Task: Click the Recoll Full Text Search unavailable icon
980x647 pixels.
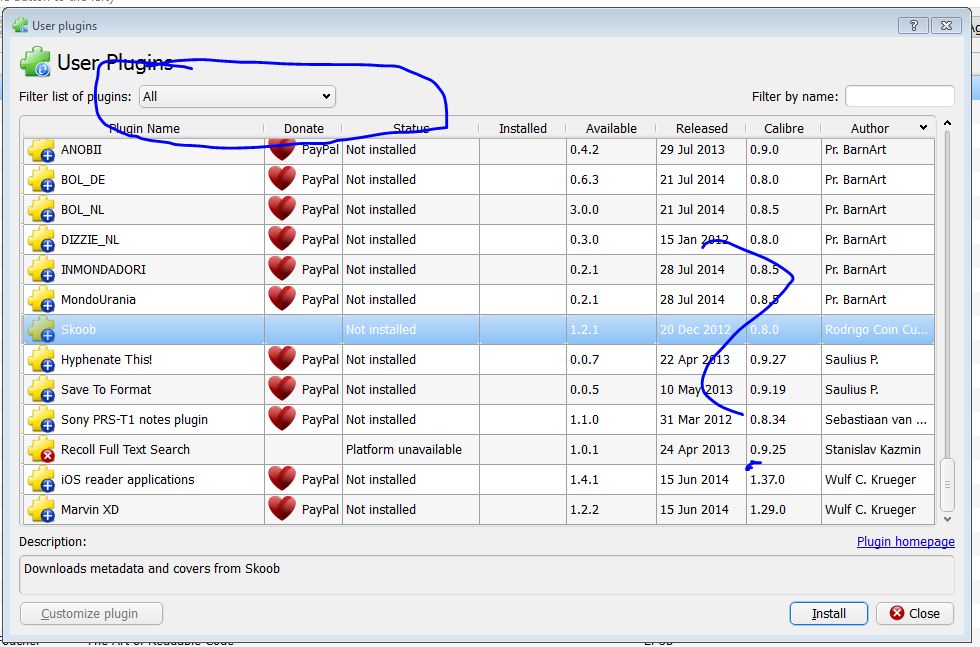Action: [41, 450]
